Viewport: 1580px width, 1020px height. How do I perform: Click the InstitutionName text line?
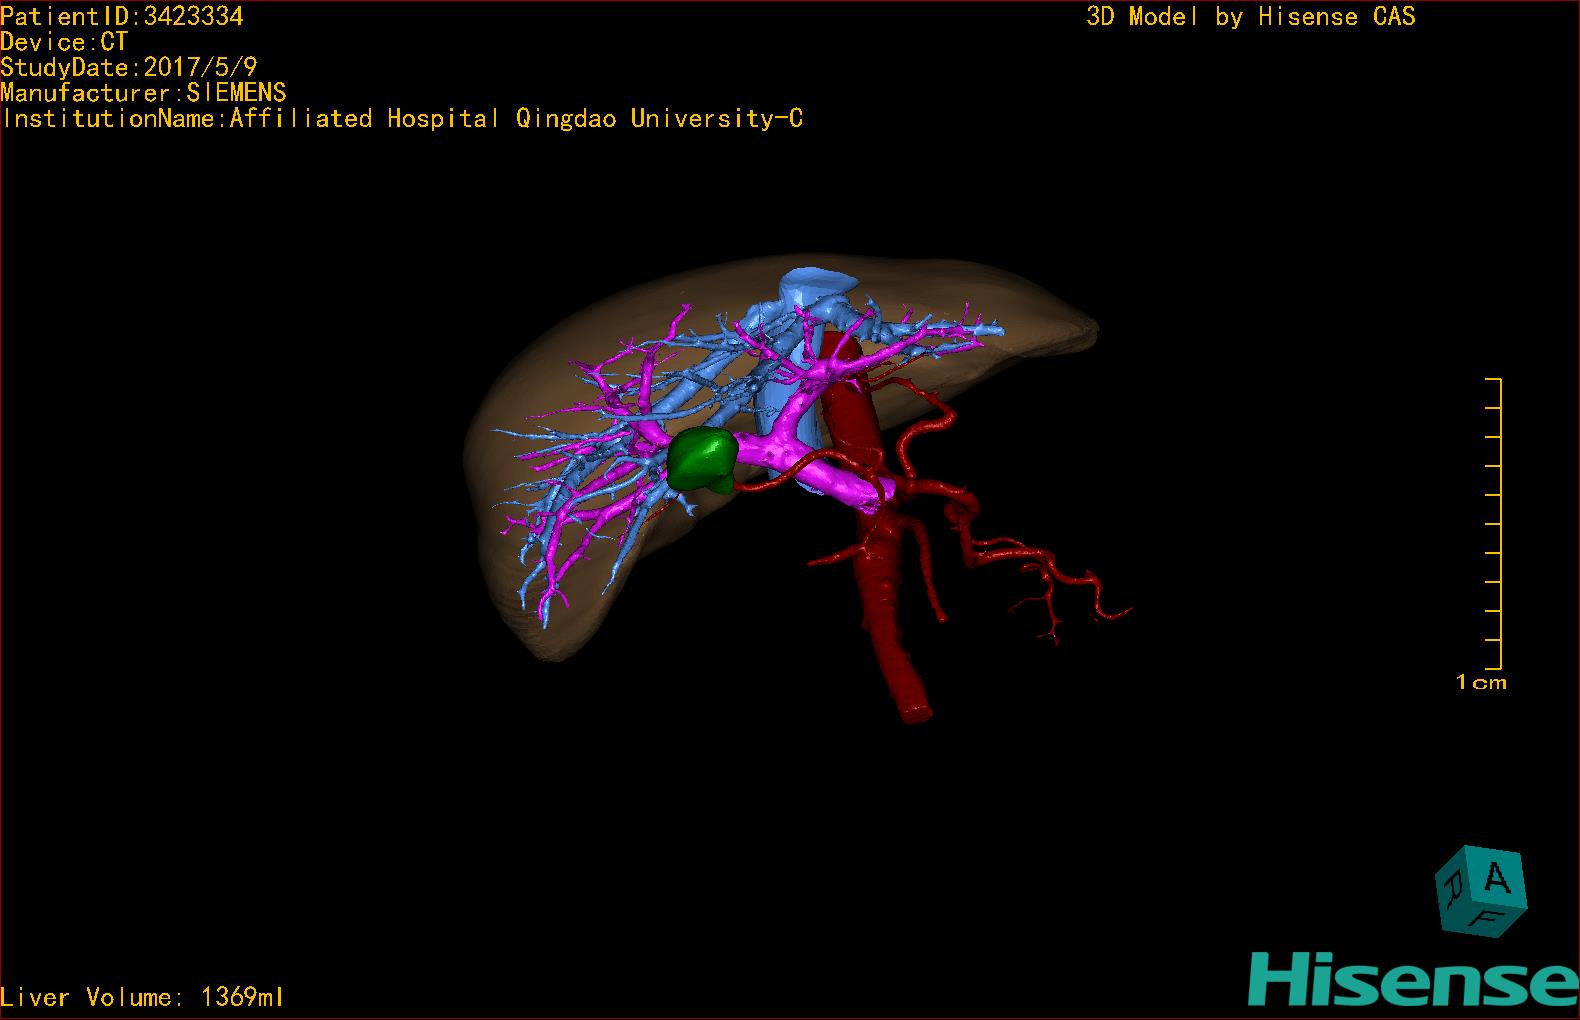pyautogui.click(x=402, y=119)
